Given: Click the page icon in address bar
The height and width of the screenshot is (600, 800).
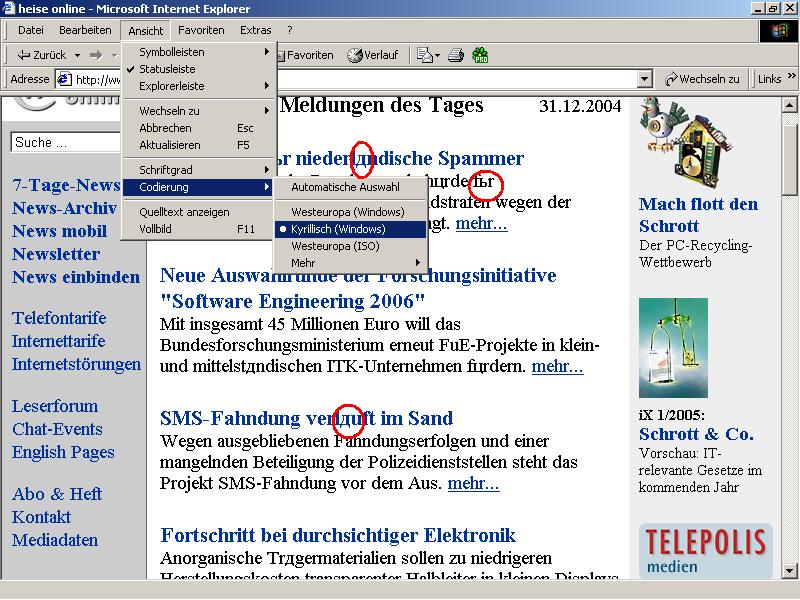Looking at the screenshot, I should pos(64,79).
